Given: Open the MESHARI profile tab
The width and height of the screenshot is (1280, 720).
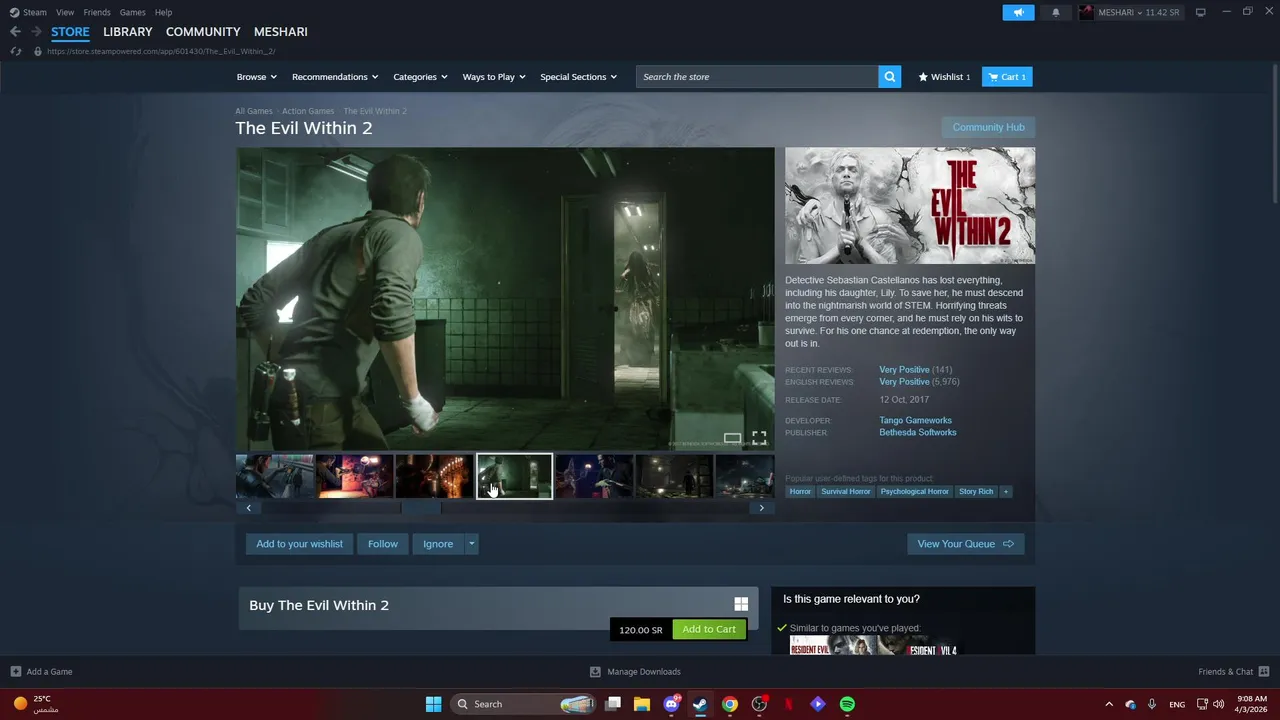Looking at the screenshot, I should 281,32.
